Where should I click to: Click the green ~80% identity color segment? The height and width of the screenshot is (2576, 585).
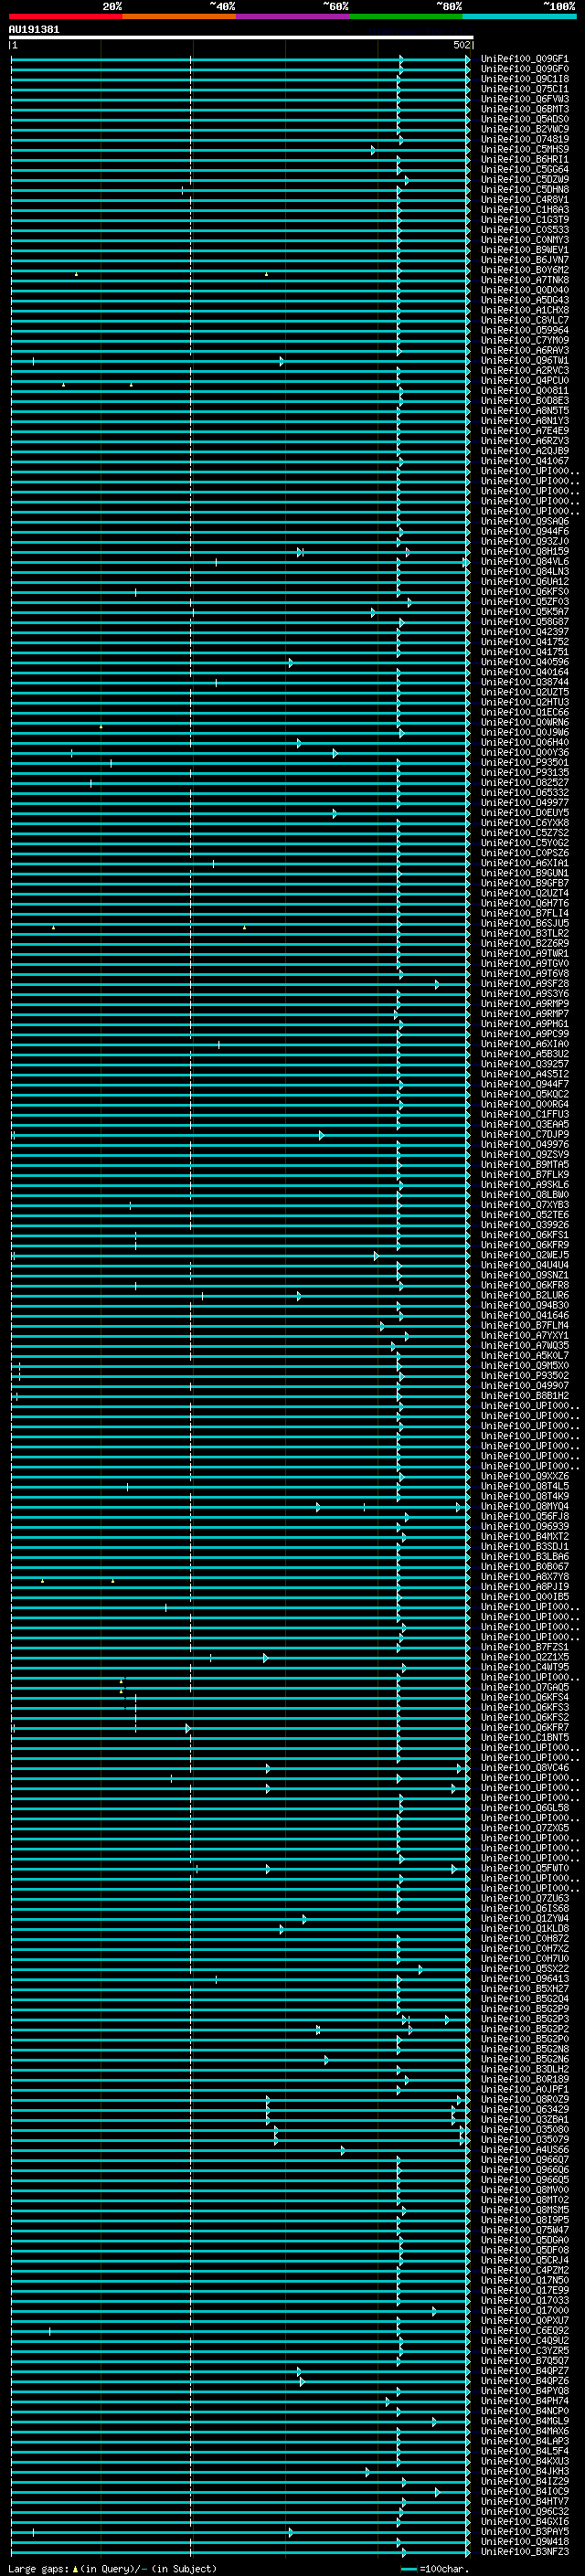(406, 16)
